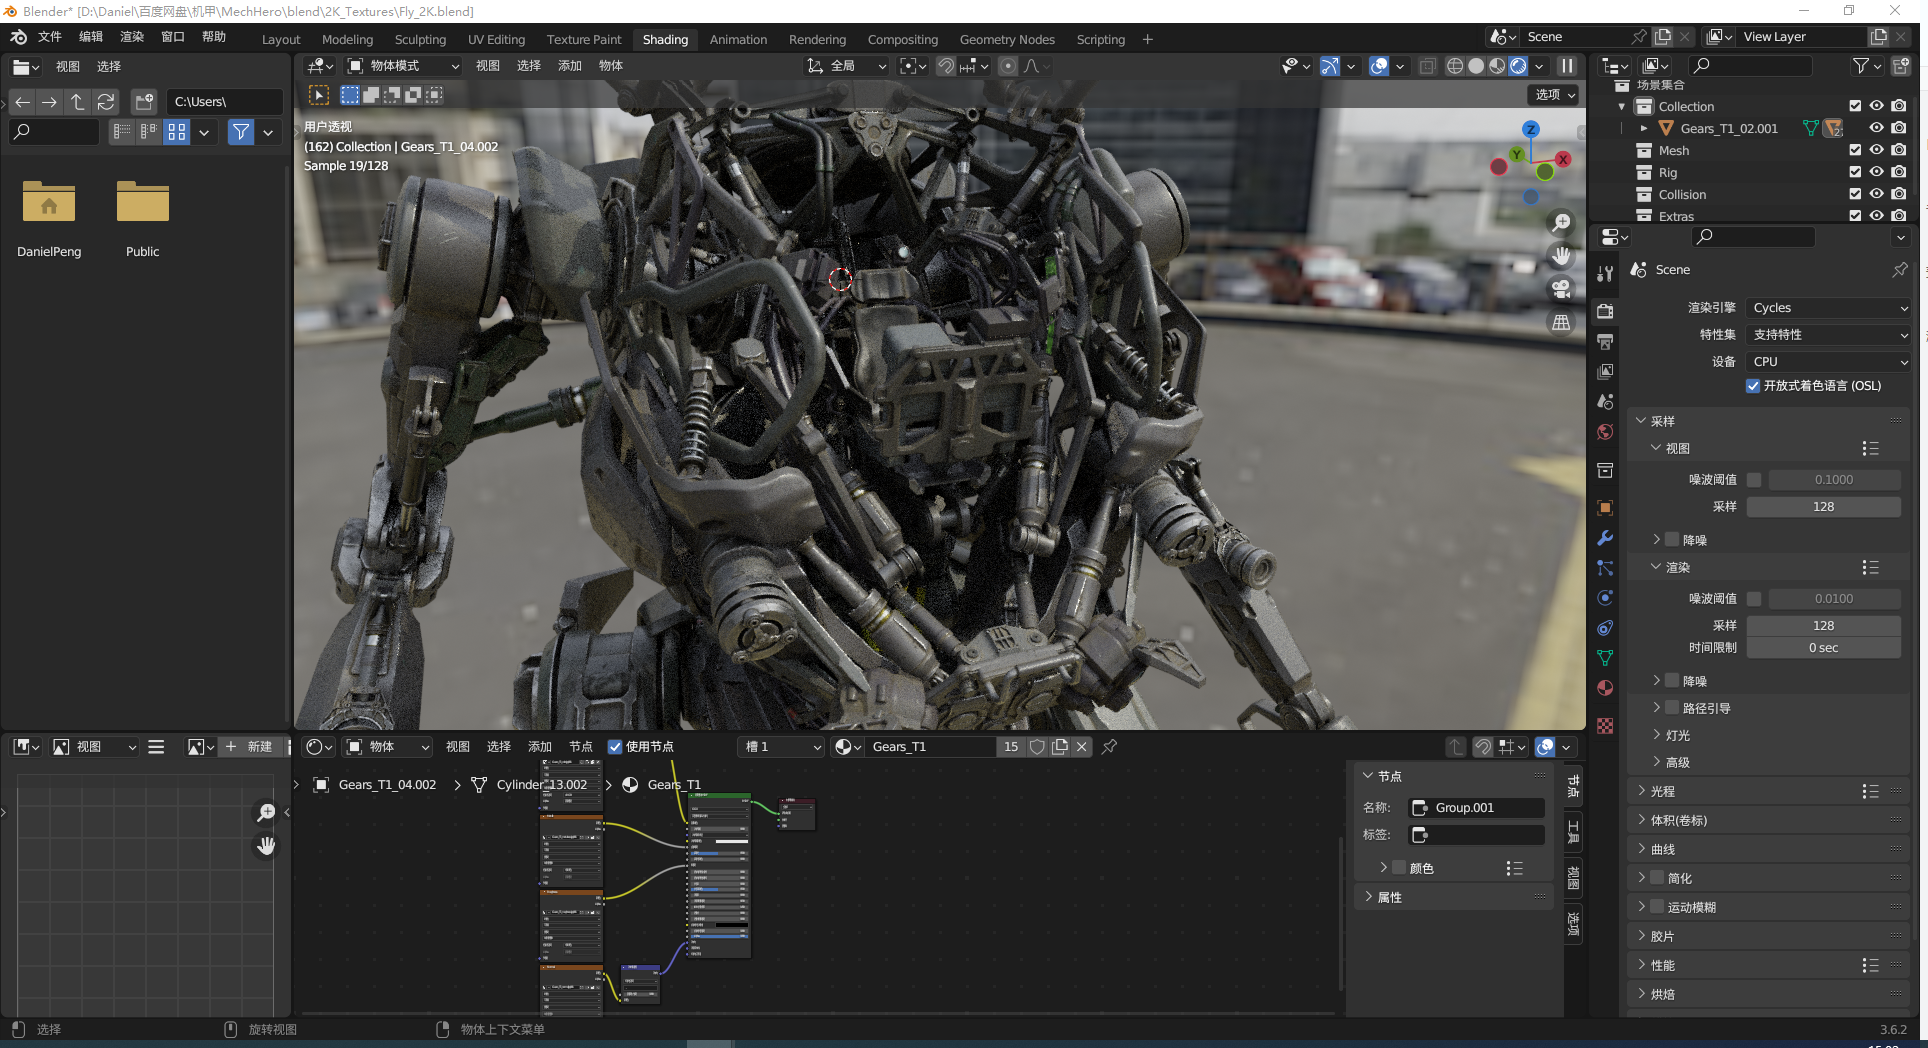Open the Material properties tab icon
The image size is (1928, 1048).
1605,688
